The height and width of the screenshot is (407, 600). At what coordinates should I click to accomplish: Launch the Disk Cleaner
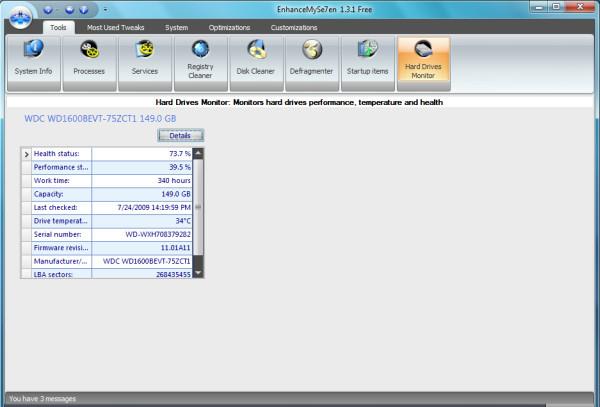click(x=256, y=61)
